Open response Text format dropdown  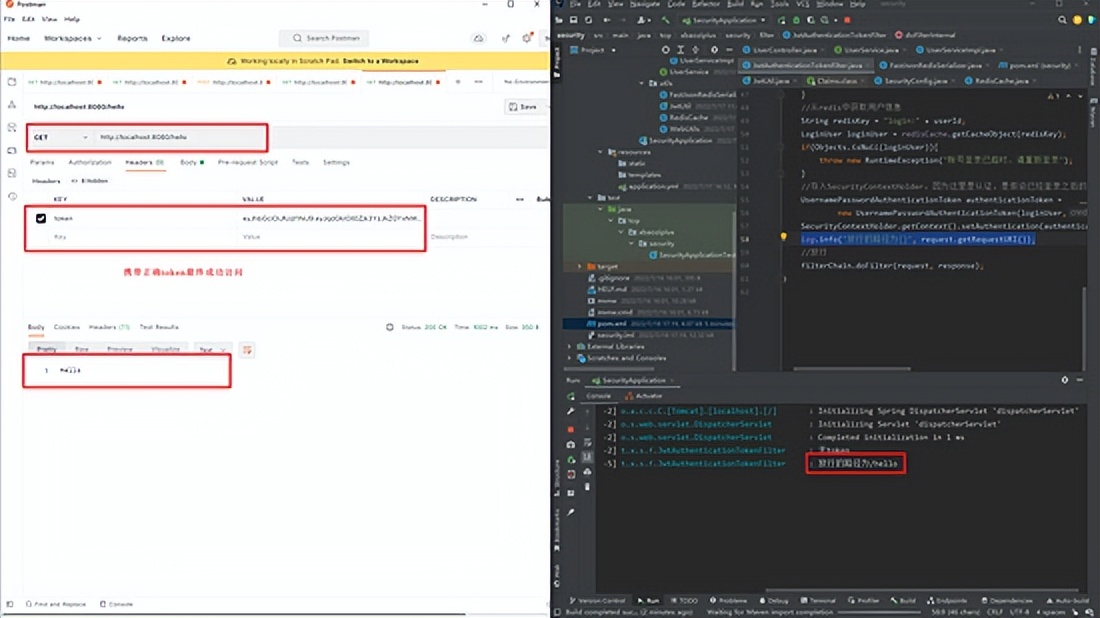(x=212, y=349)
